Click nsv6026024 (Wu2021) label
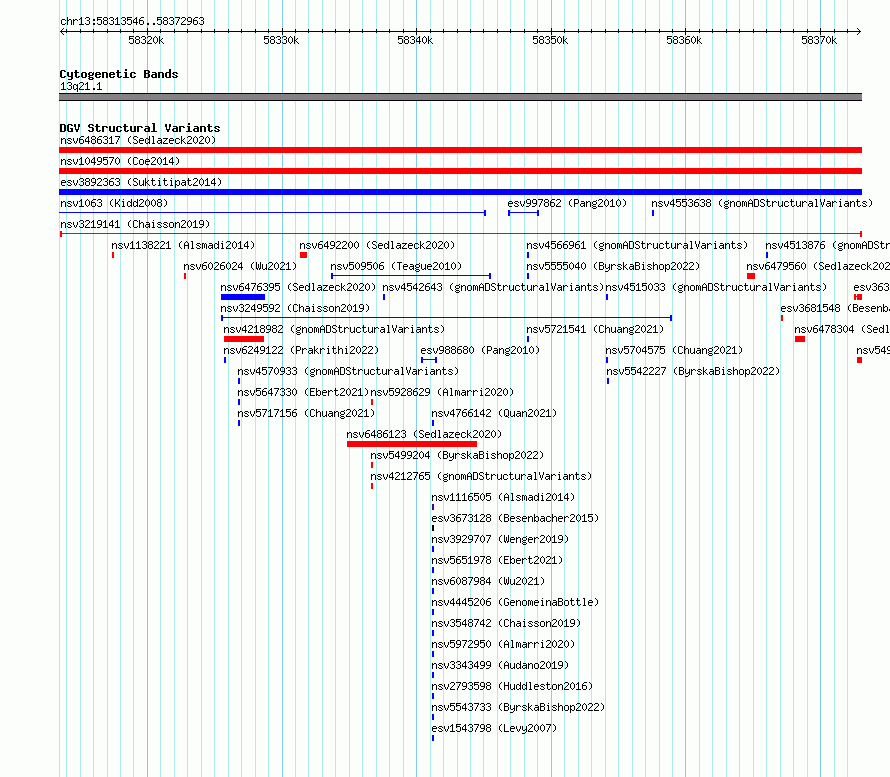Screen dimensions: 890x777 click(240, 266)
